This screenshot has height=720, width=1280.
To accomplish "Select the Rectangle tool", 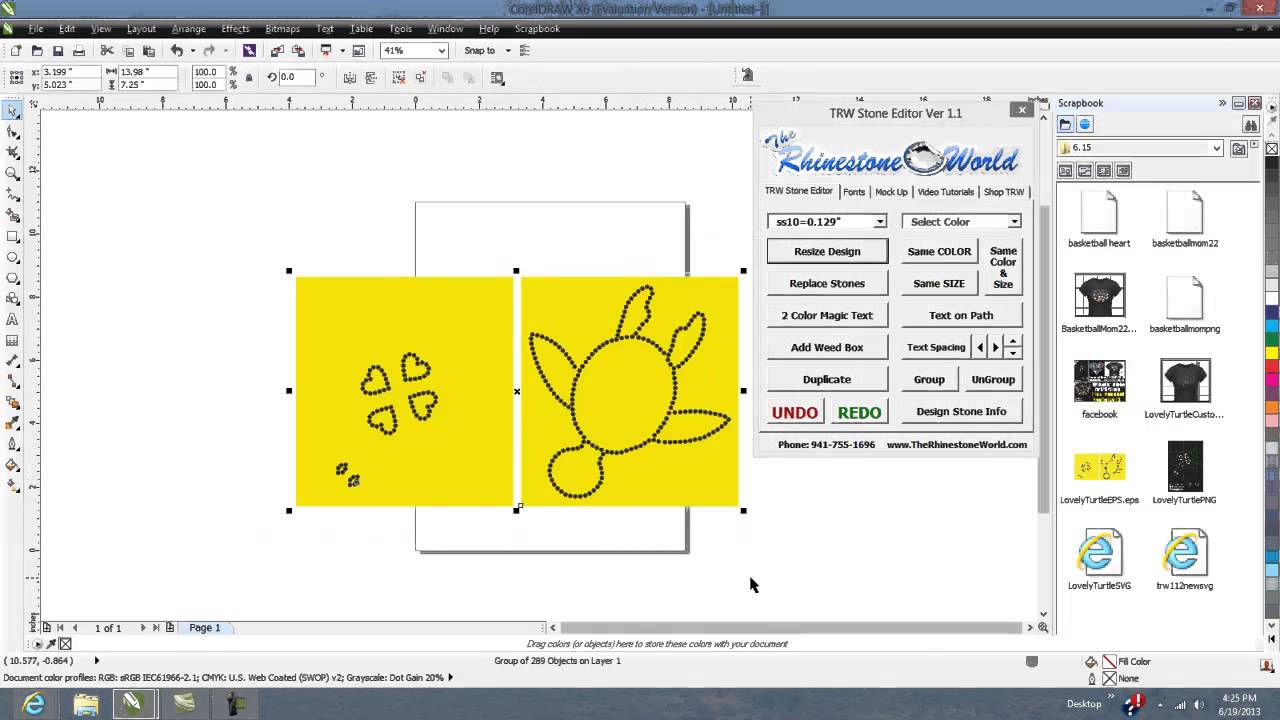I will tap(13, 237).
